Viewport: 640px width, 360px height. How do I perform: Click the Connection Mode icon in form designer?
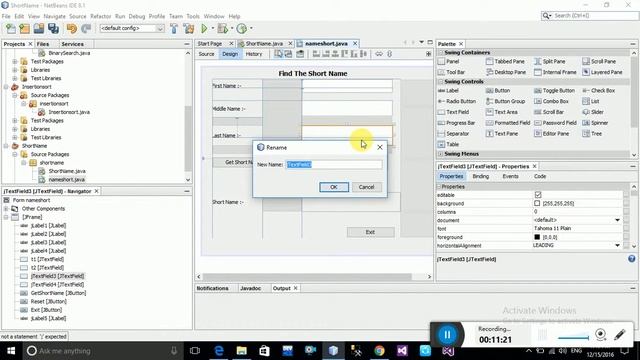[x=288, y=54]
